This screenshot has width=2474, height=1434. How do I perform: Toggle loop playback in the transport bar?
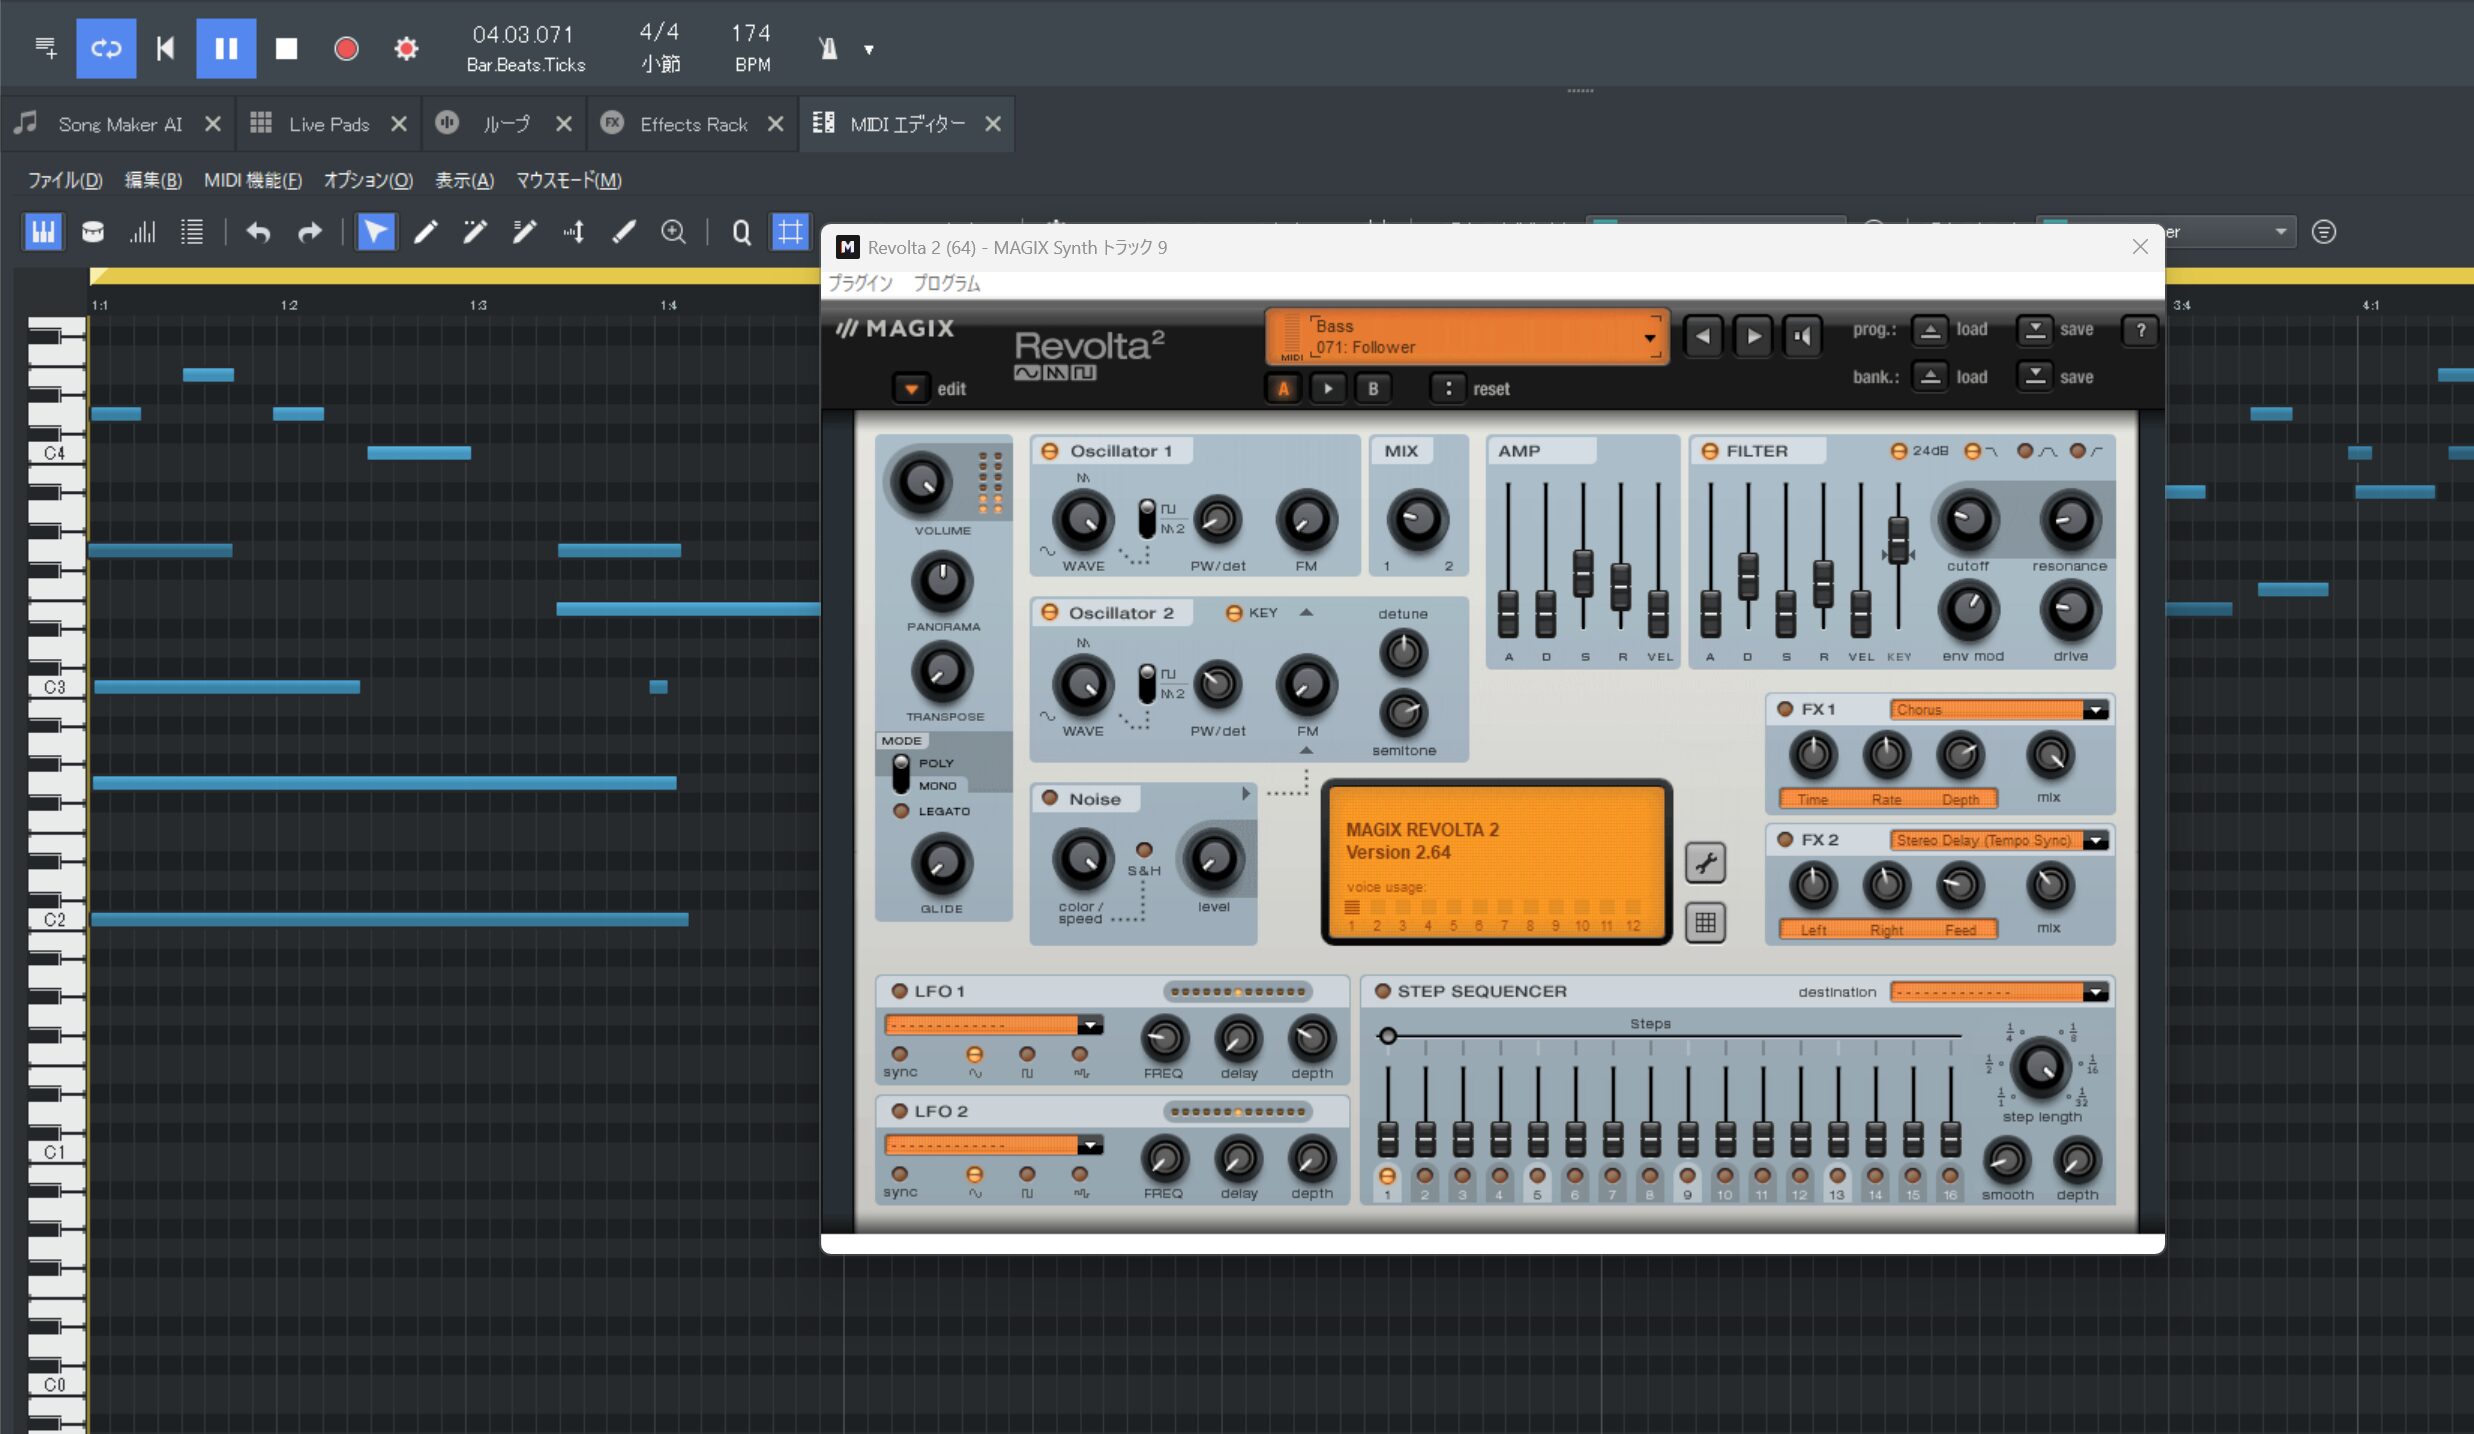coord(106,48)
